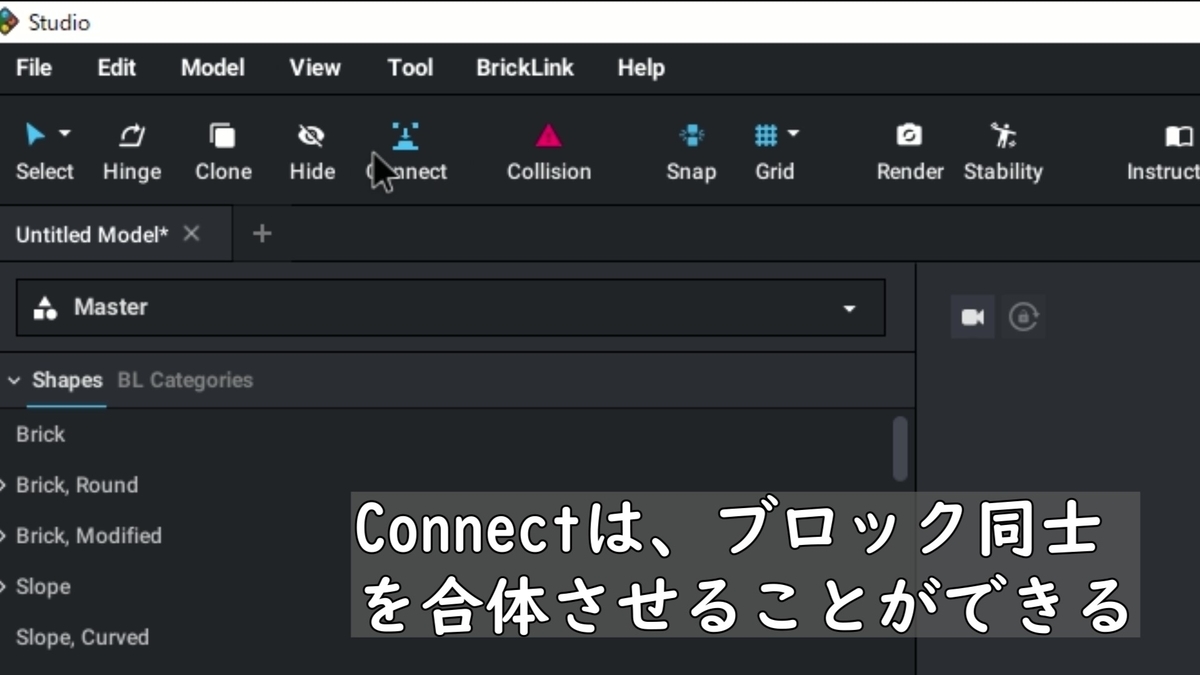
Task: Click the Studio app logo icon
Action: pyautogui.click(x=8, y=21)
